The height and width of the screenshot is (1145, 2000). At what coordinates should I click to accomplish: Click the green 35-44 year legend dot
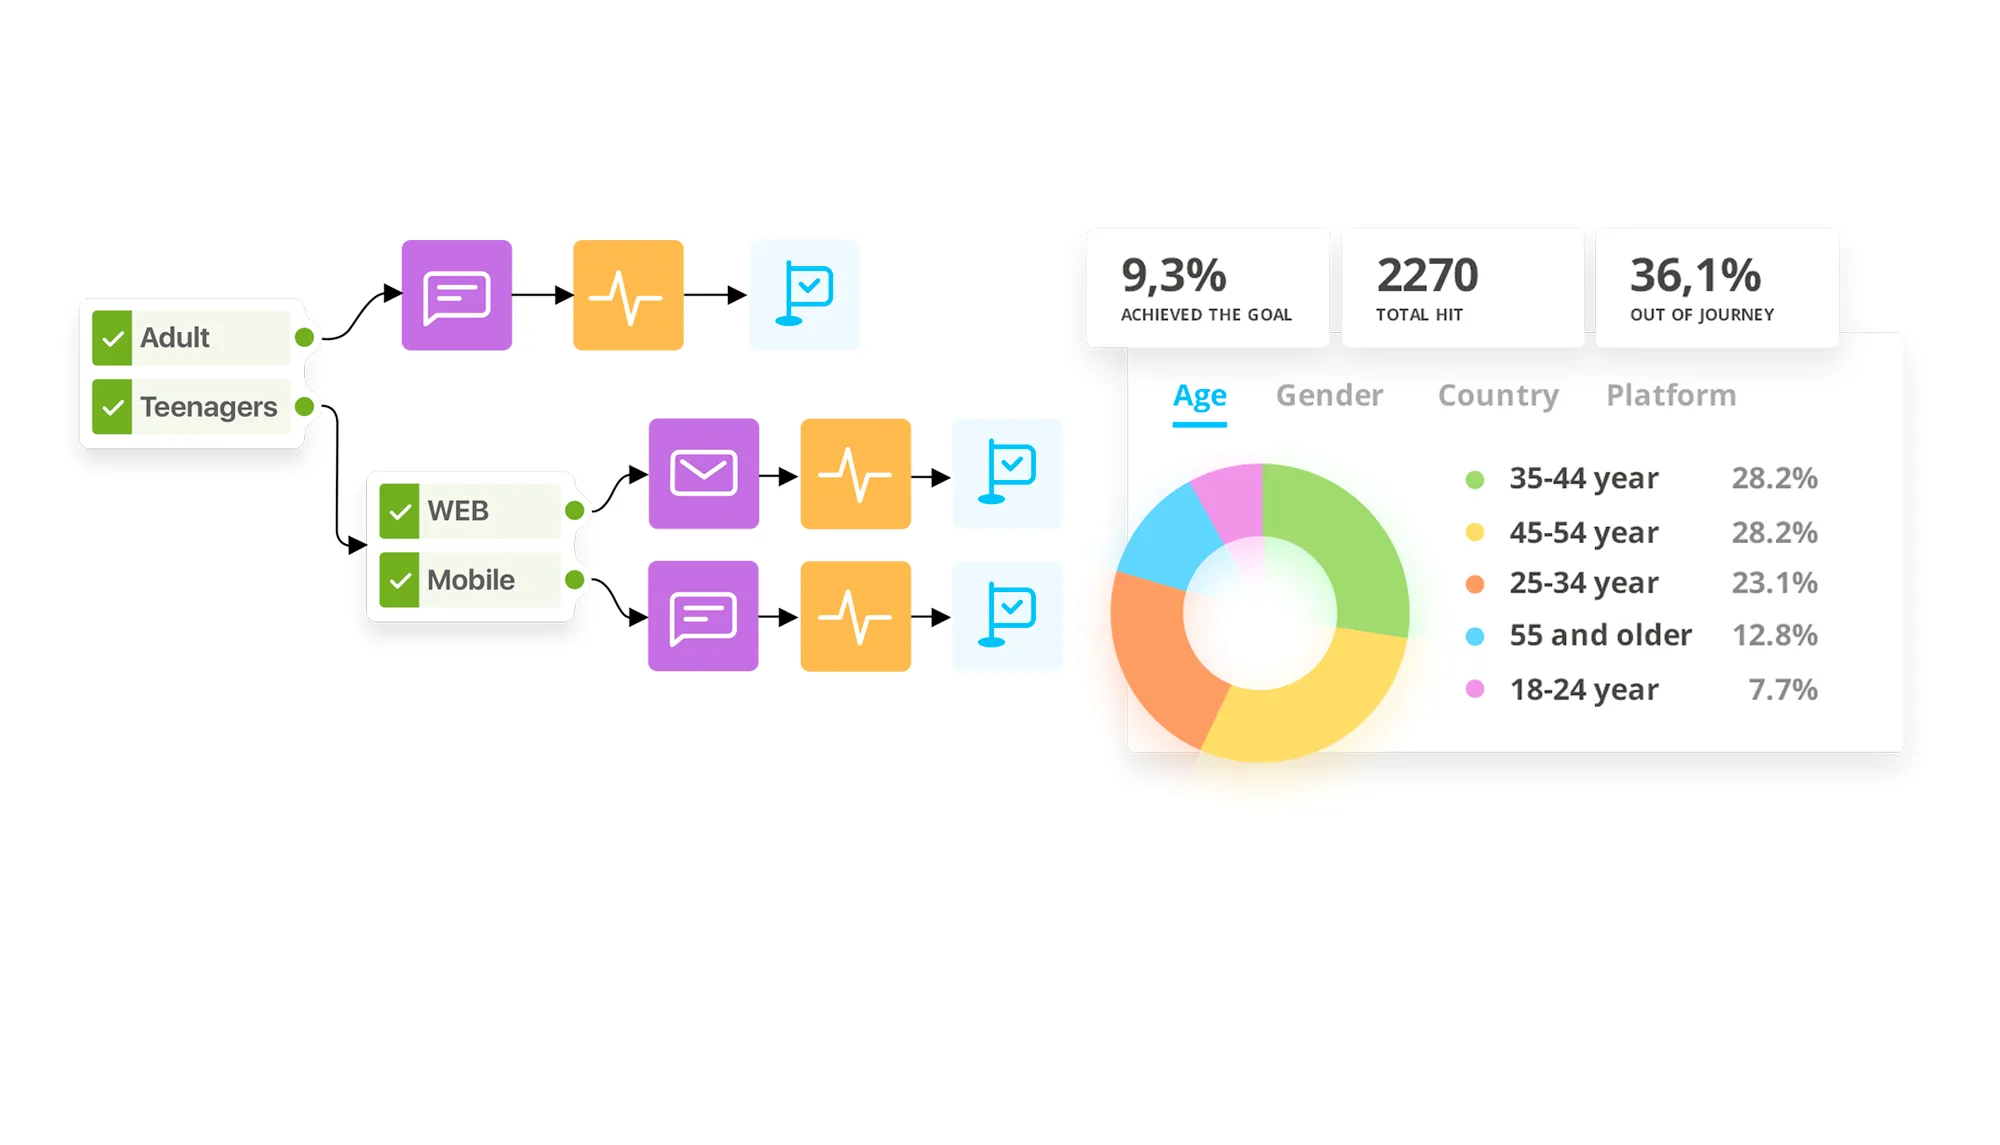click(1474, 479)
